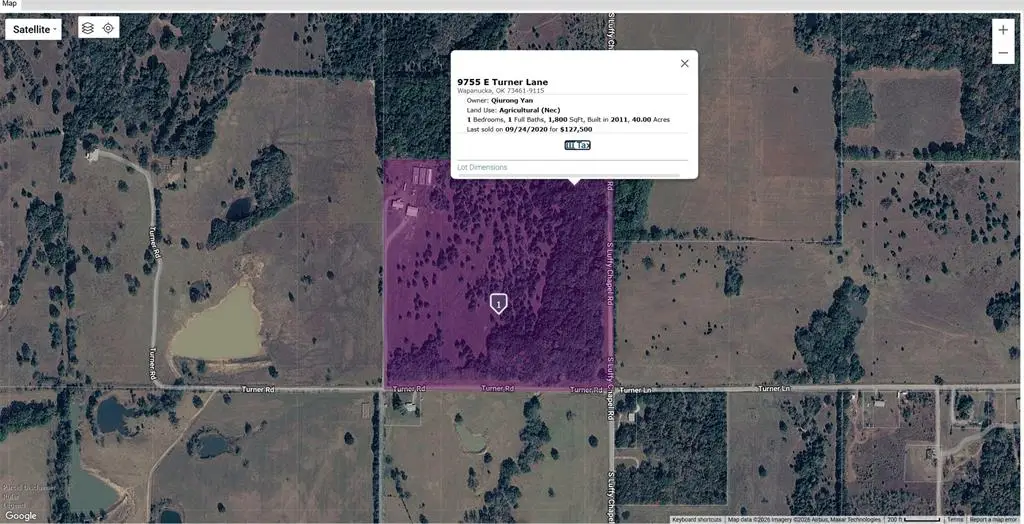Viewport: 1024px width, 524px height.
Task: Click the sale price $127,500
Action: [576, 129]
